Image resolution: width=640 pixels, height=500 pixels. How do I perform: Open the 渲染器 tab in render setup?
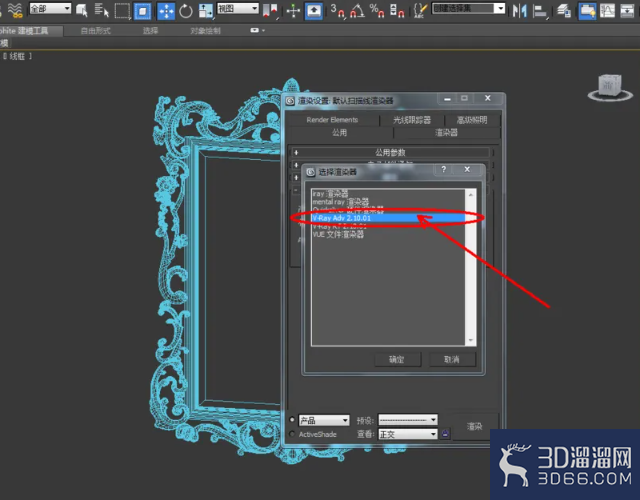[x=447, y=133]
